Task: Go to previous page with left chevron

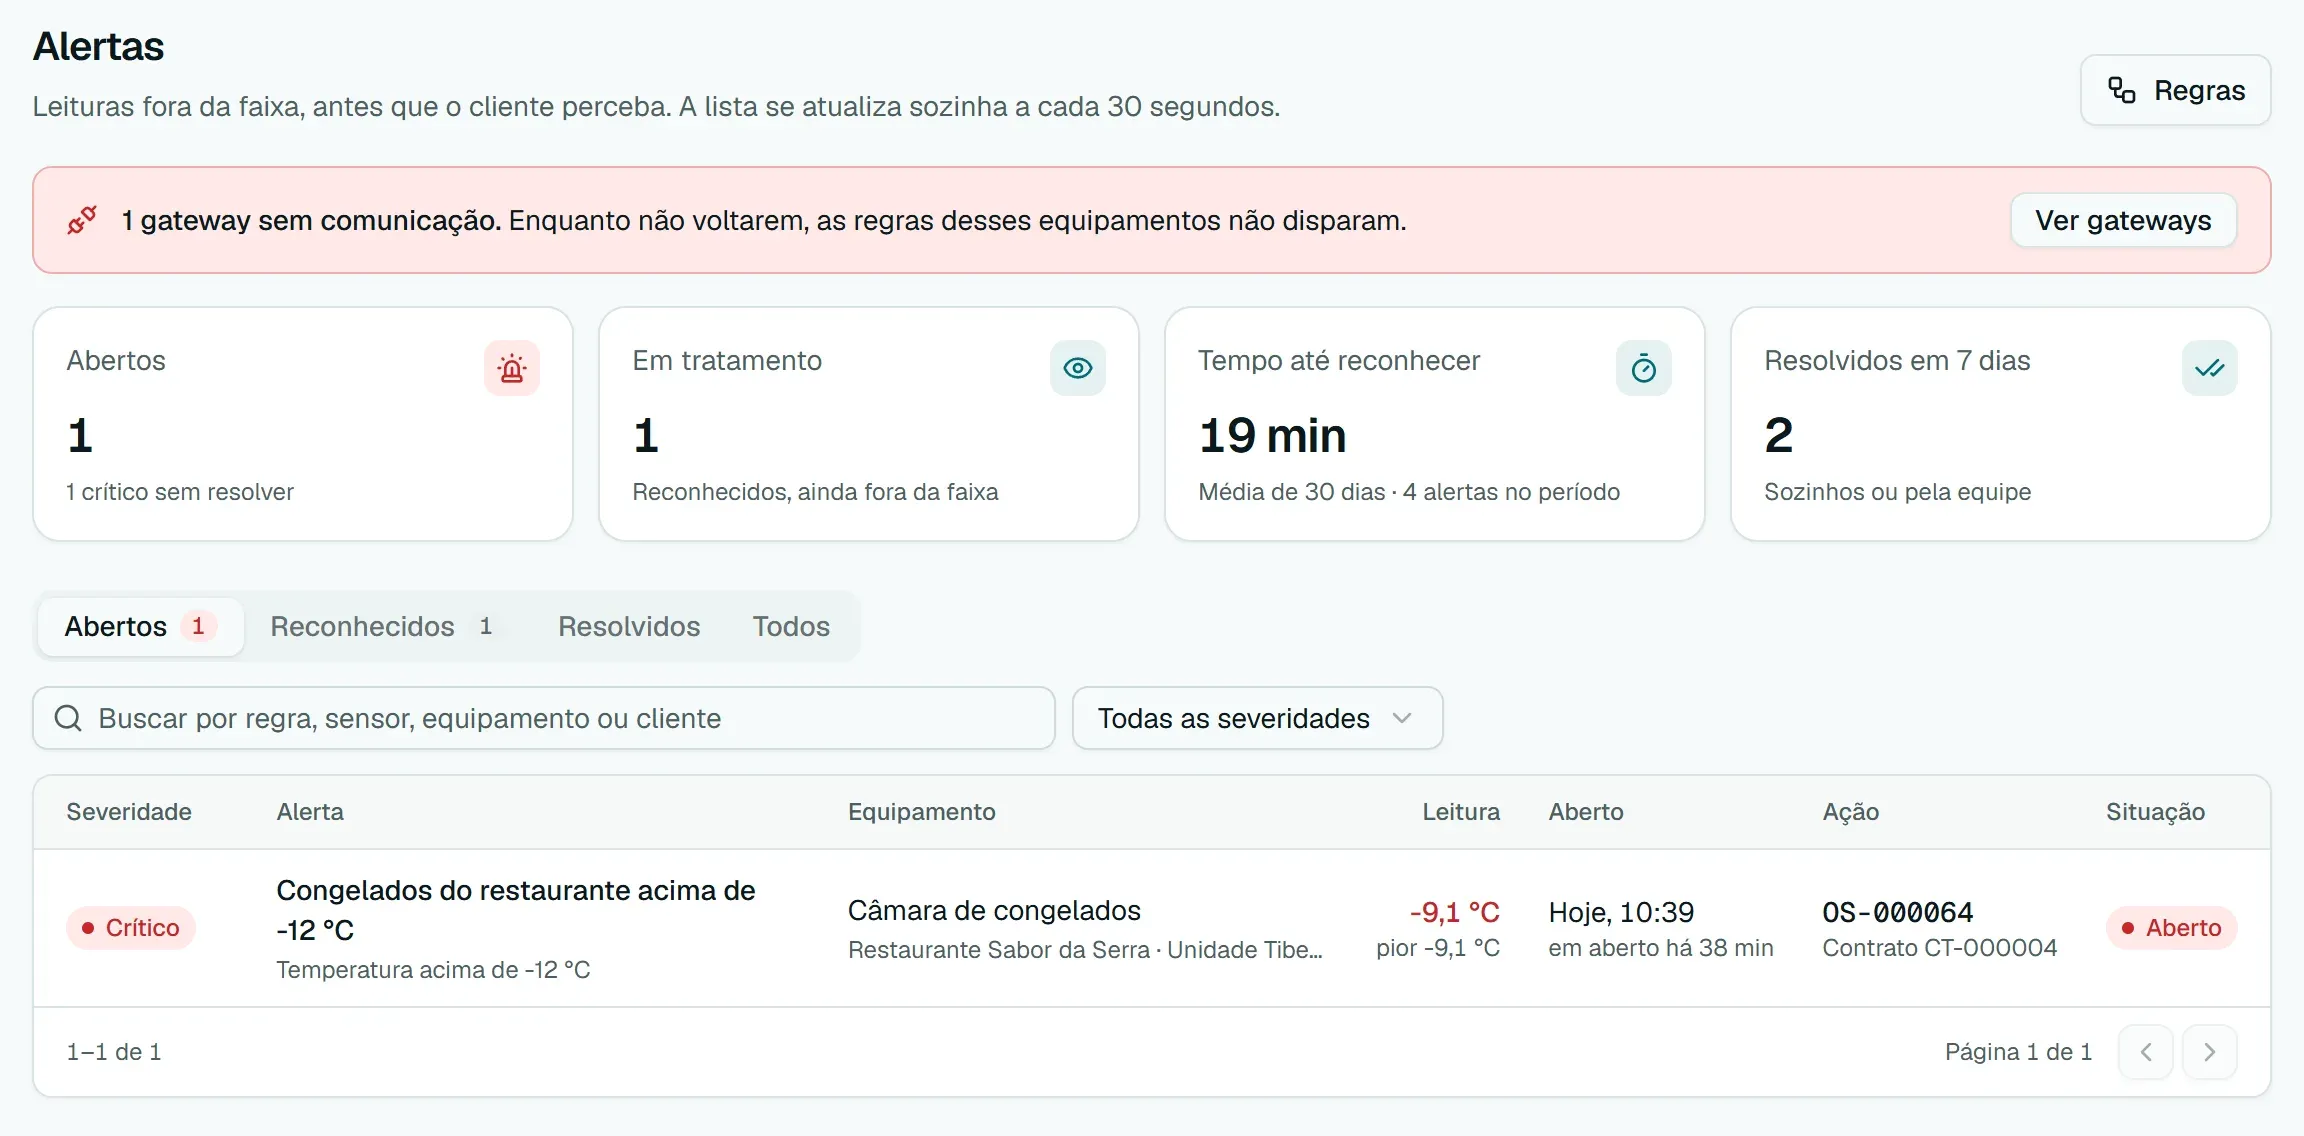Action: pyautogui.click(x=2146, y=1052)
